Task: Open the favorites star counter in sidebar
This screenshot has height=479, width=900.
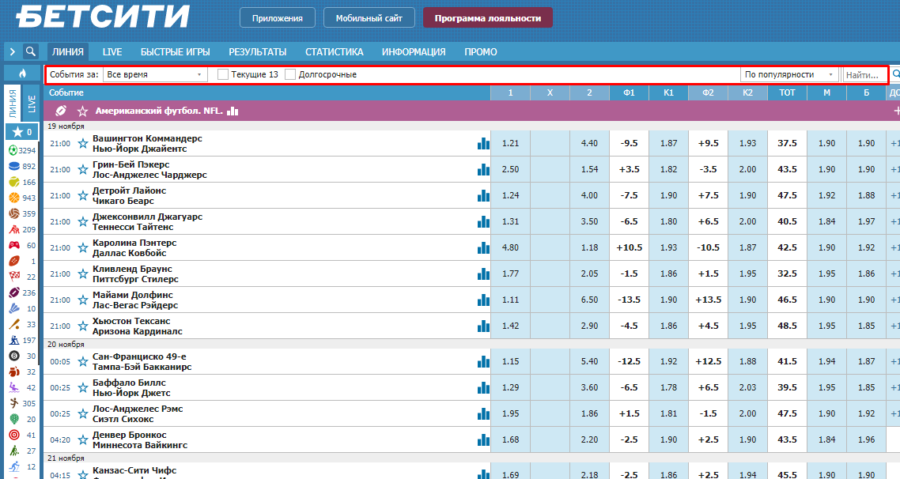Action: tap(21, 132)
